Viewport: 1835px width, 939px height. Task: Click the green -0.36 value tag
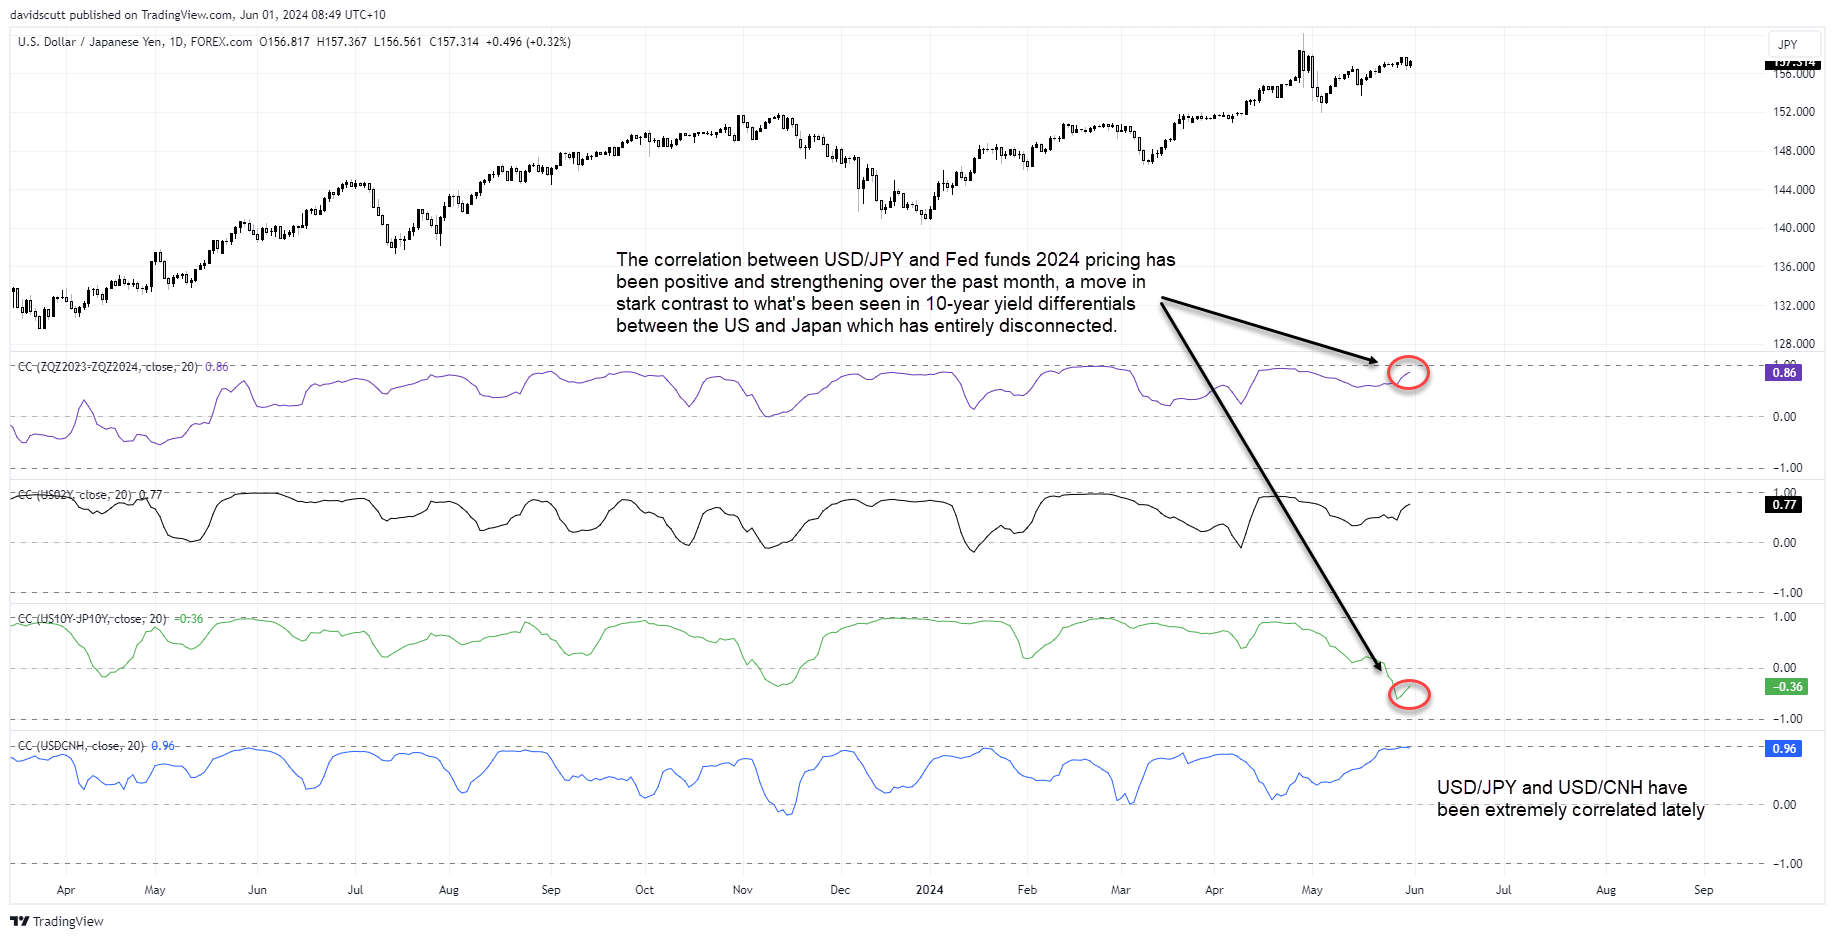pyautogui.click(x=1786, y=687)
